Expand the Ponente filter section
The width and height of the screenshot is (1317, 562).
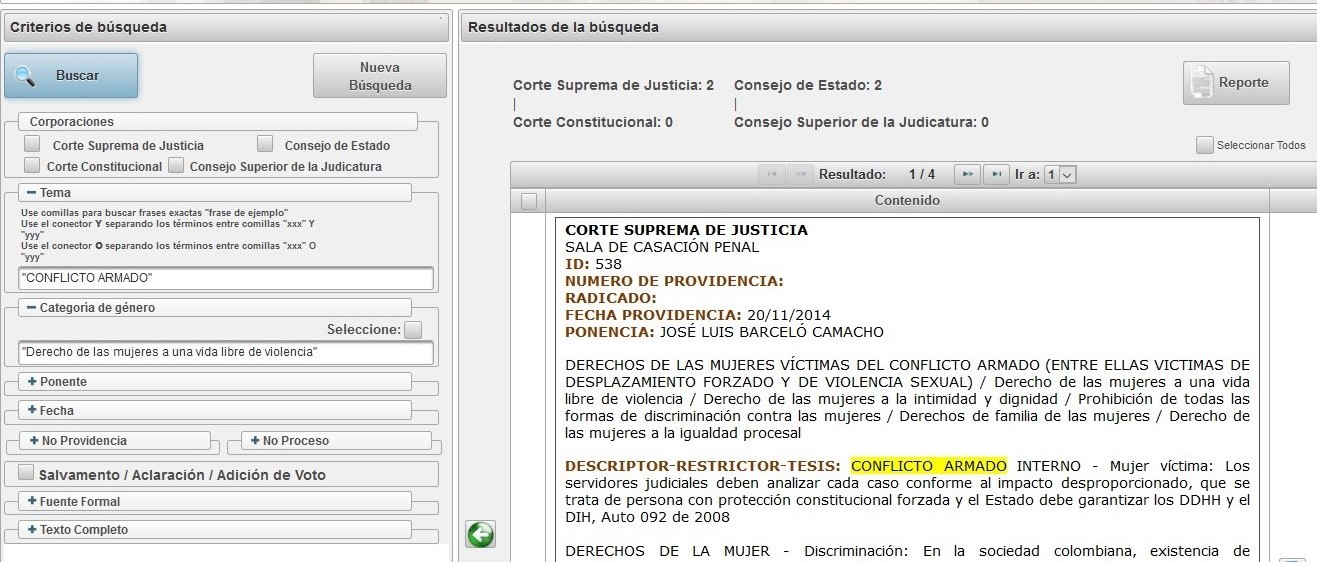[x=32, y=382]
